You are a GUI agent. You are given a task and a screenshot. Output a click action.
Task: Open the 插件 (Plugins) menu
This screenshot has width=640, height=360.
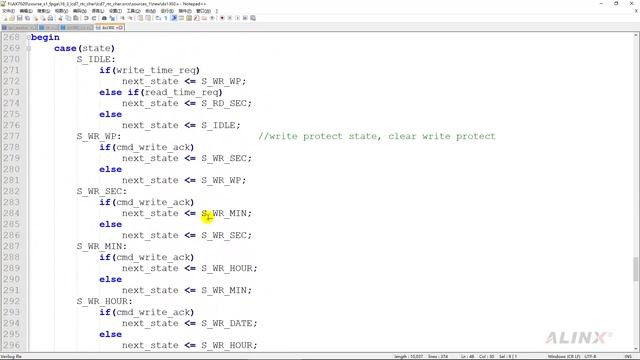coord(185,11)
